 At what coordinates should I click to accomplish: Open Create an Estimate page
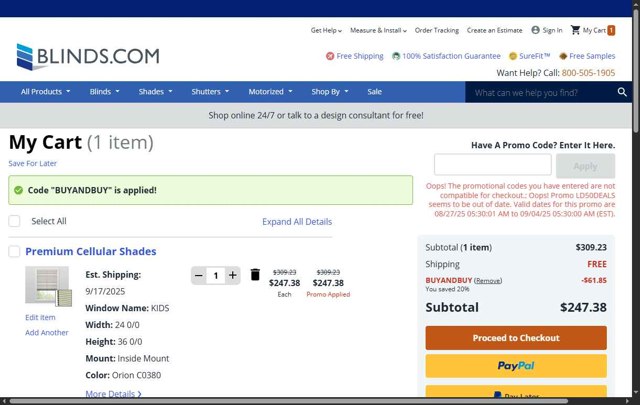(x=494, y=30)
